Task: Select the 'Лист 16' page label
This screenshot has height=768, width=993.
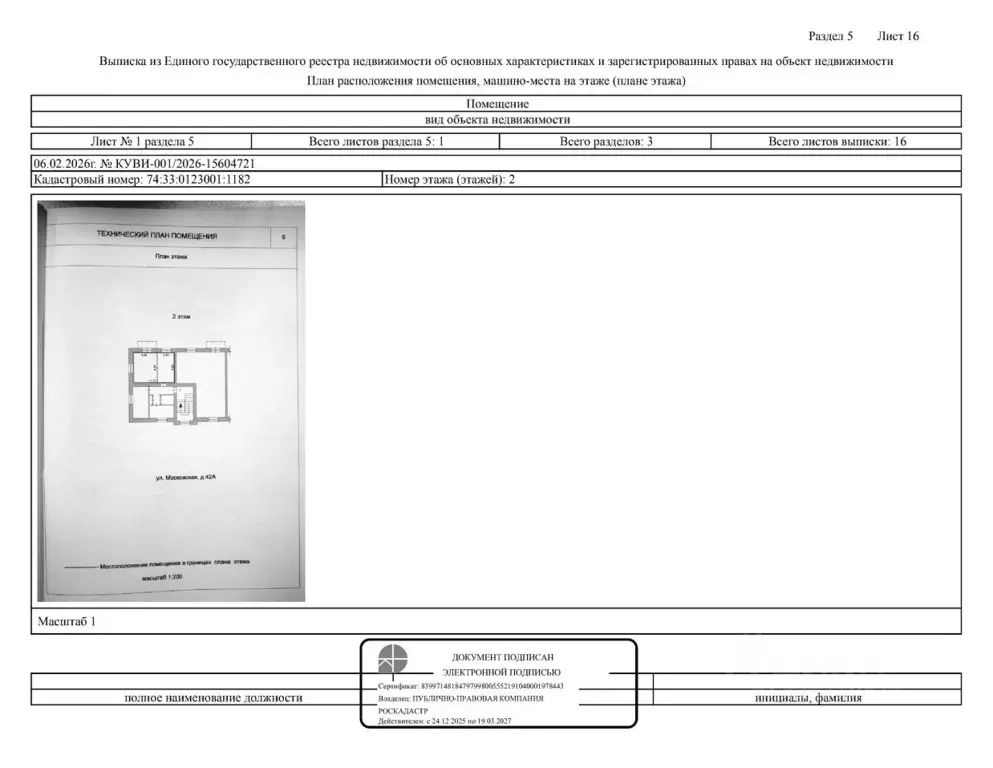Action: (x=897, y=36)
